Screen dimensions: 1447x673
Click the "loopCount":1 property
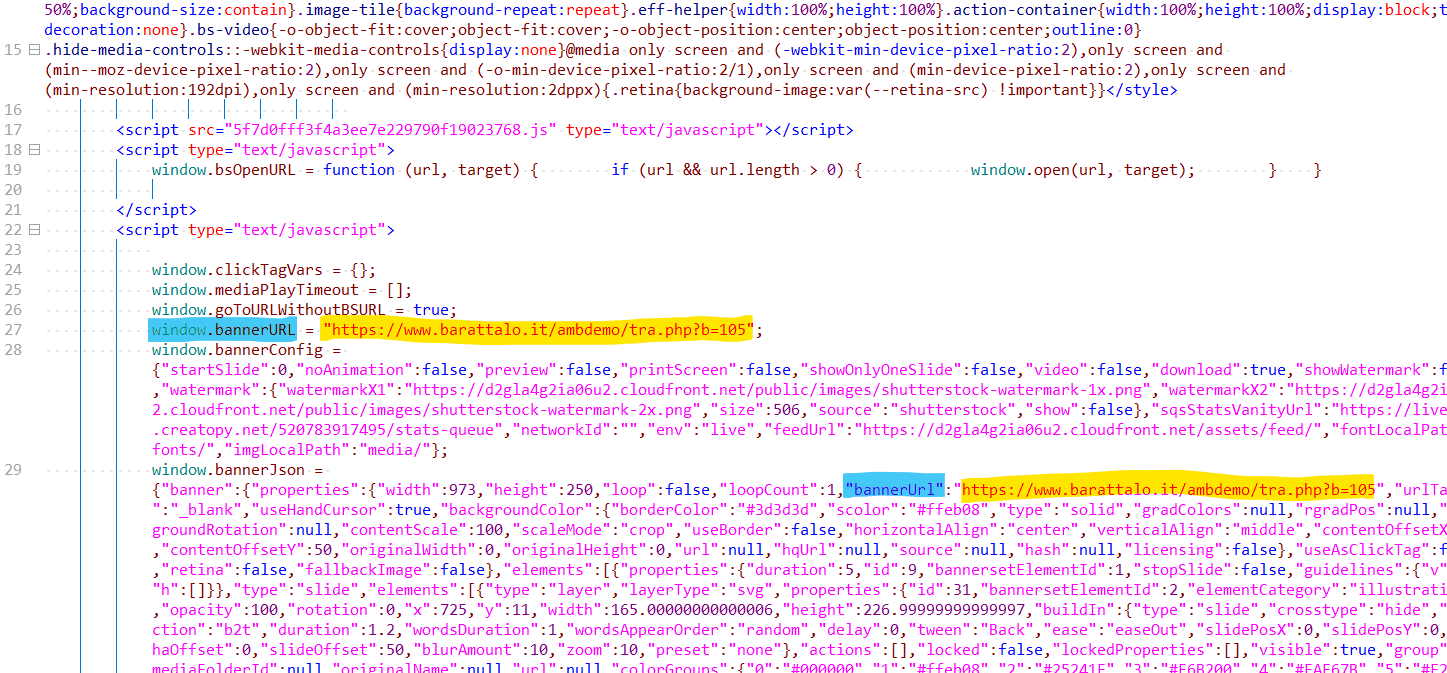[x=778, y=490]
